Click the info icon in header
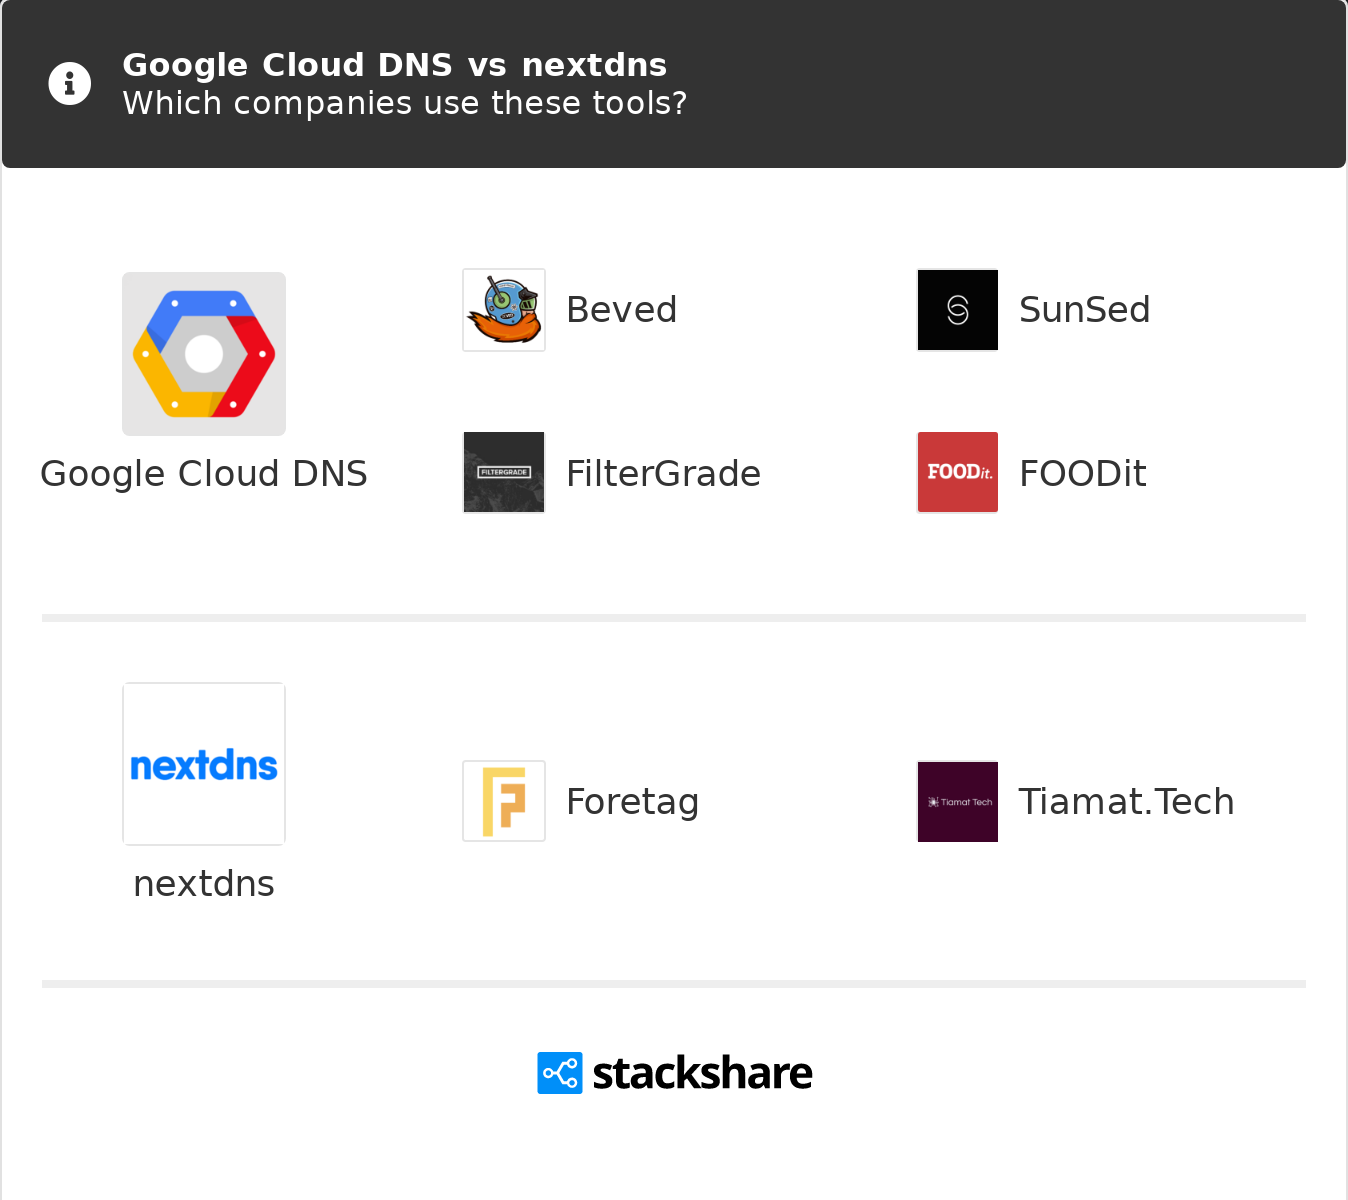1348x1200 pixels. (x=70, y=84)
